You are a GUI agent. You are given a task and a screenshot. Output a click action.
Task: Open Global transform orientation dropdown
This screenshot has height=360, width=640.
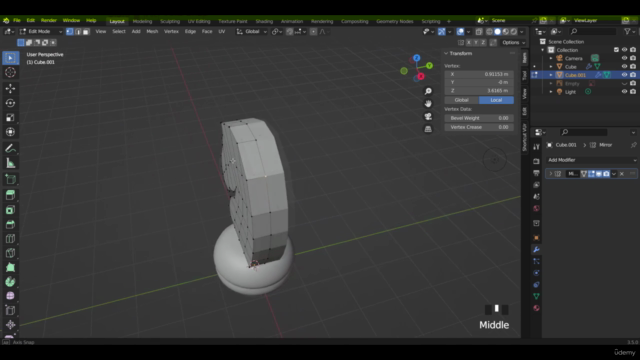(x=251, y=31)
